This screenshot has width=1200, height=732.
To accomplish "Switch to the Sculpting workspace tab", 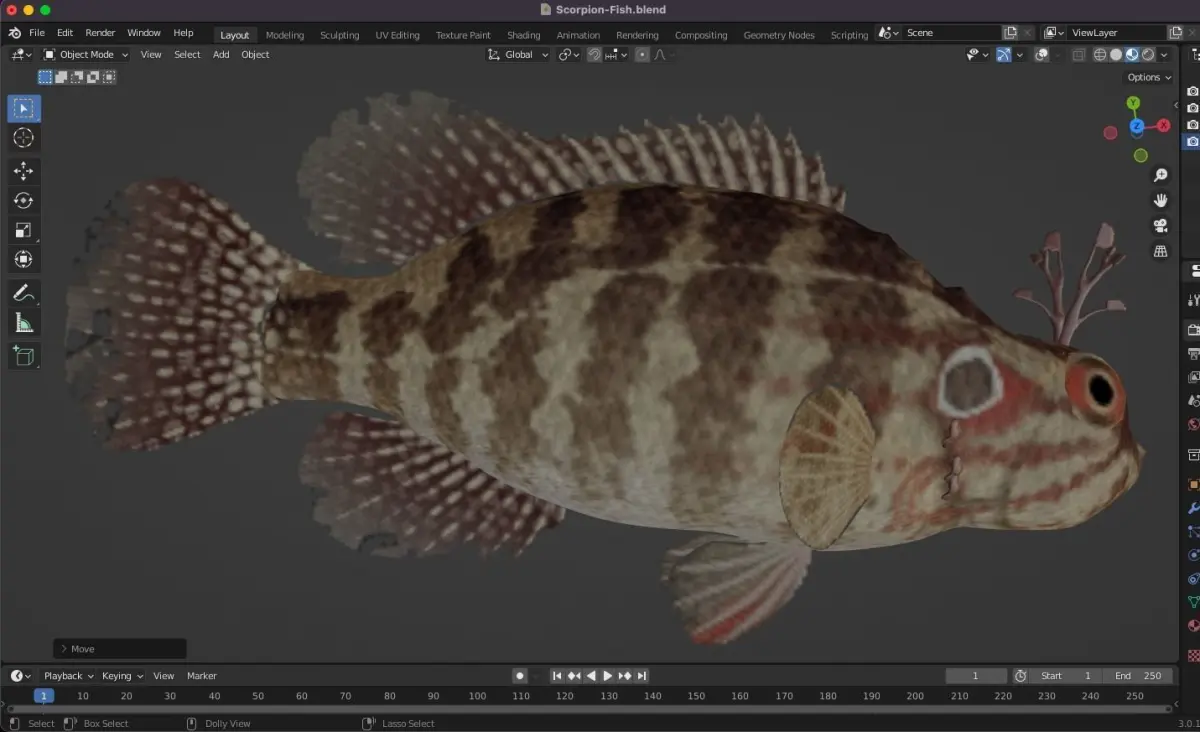I will [x=339, y=35].
